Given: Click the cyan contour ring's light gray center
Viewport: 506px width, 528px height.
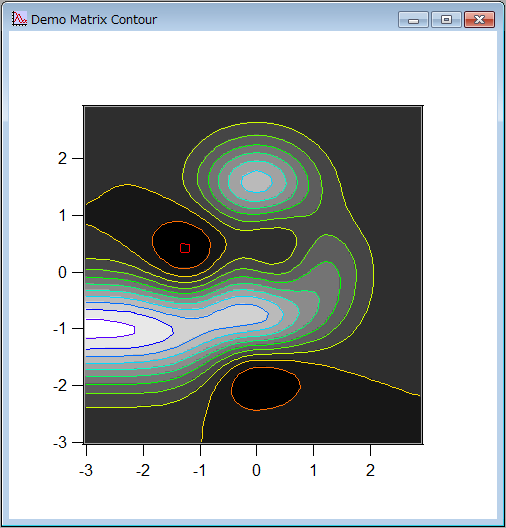Looking at the screenshot, I should (257, 181).
